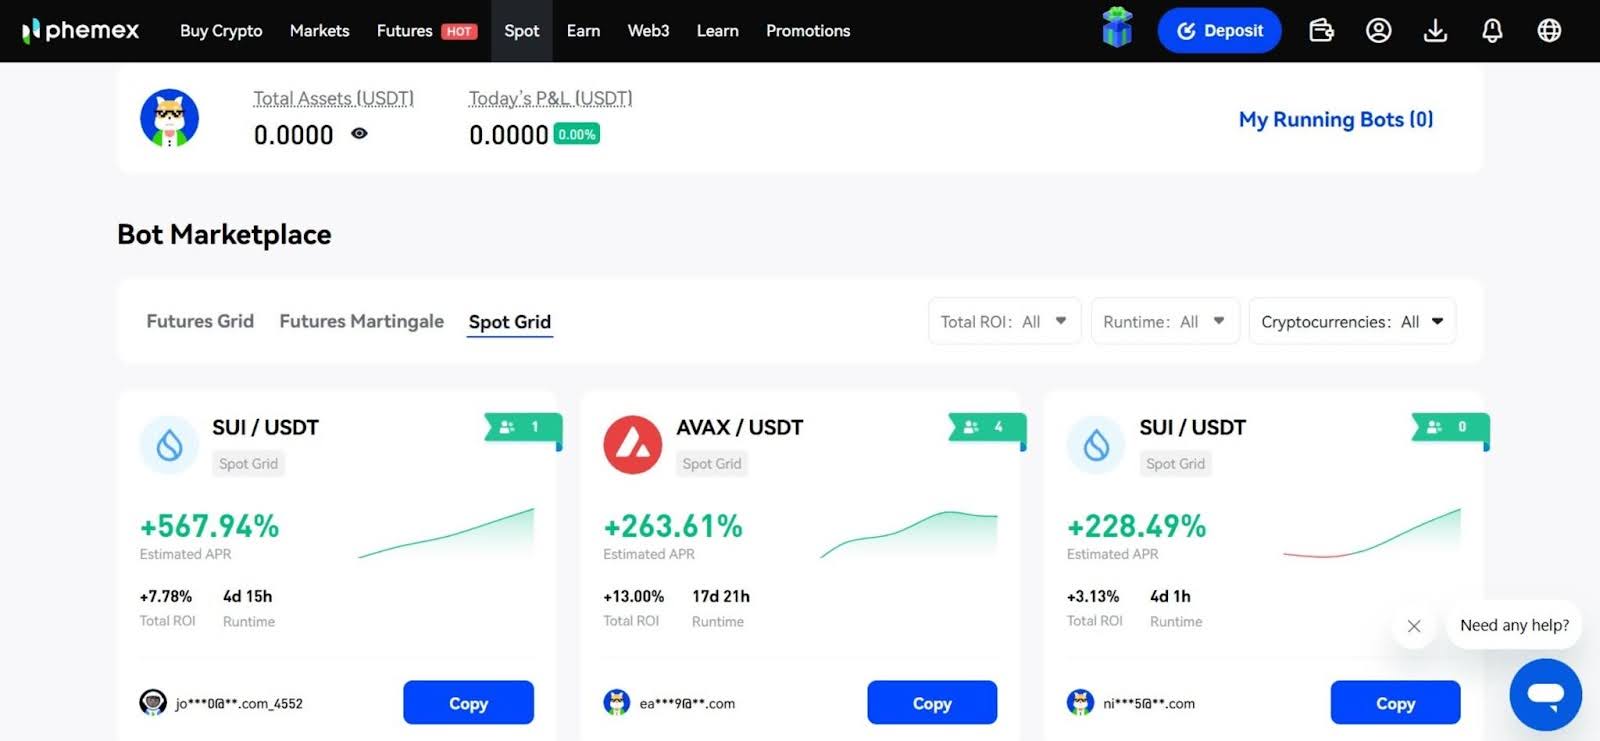1600x741 pixels.
Task: Click the Bot Marketplace heading
Action: pyautogui.click(x=224, y=234)
